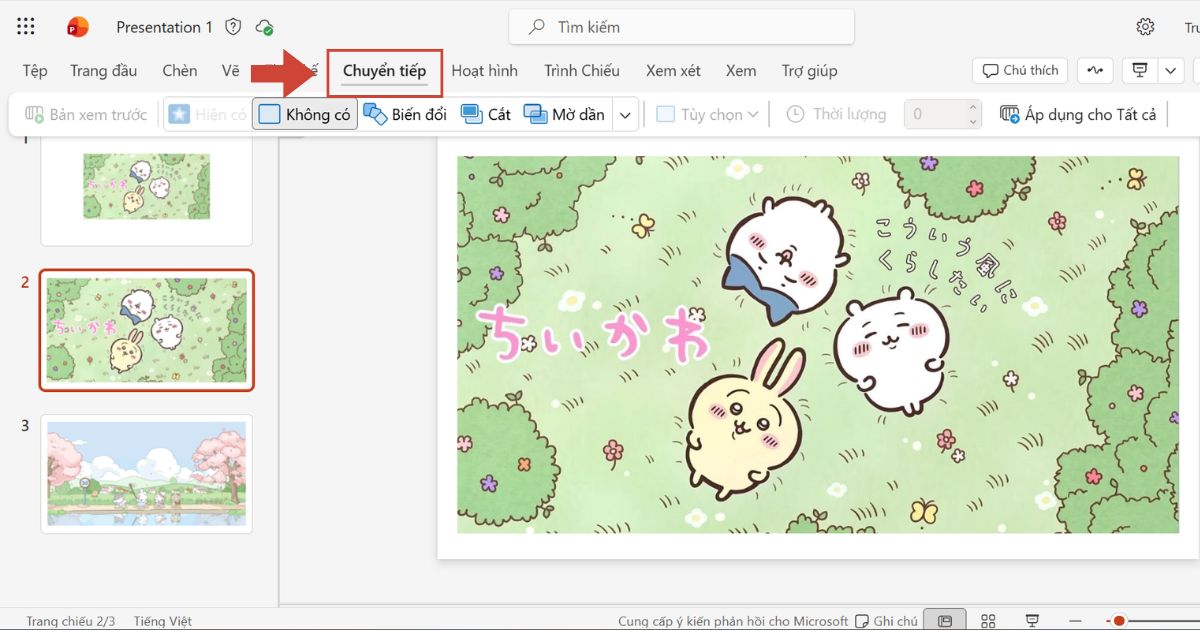Select slide 3 thumbnail with cherry blossoms

(146, 473)
